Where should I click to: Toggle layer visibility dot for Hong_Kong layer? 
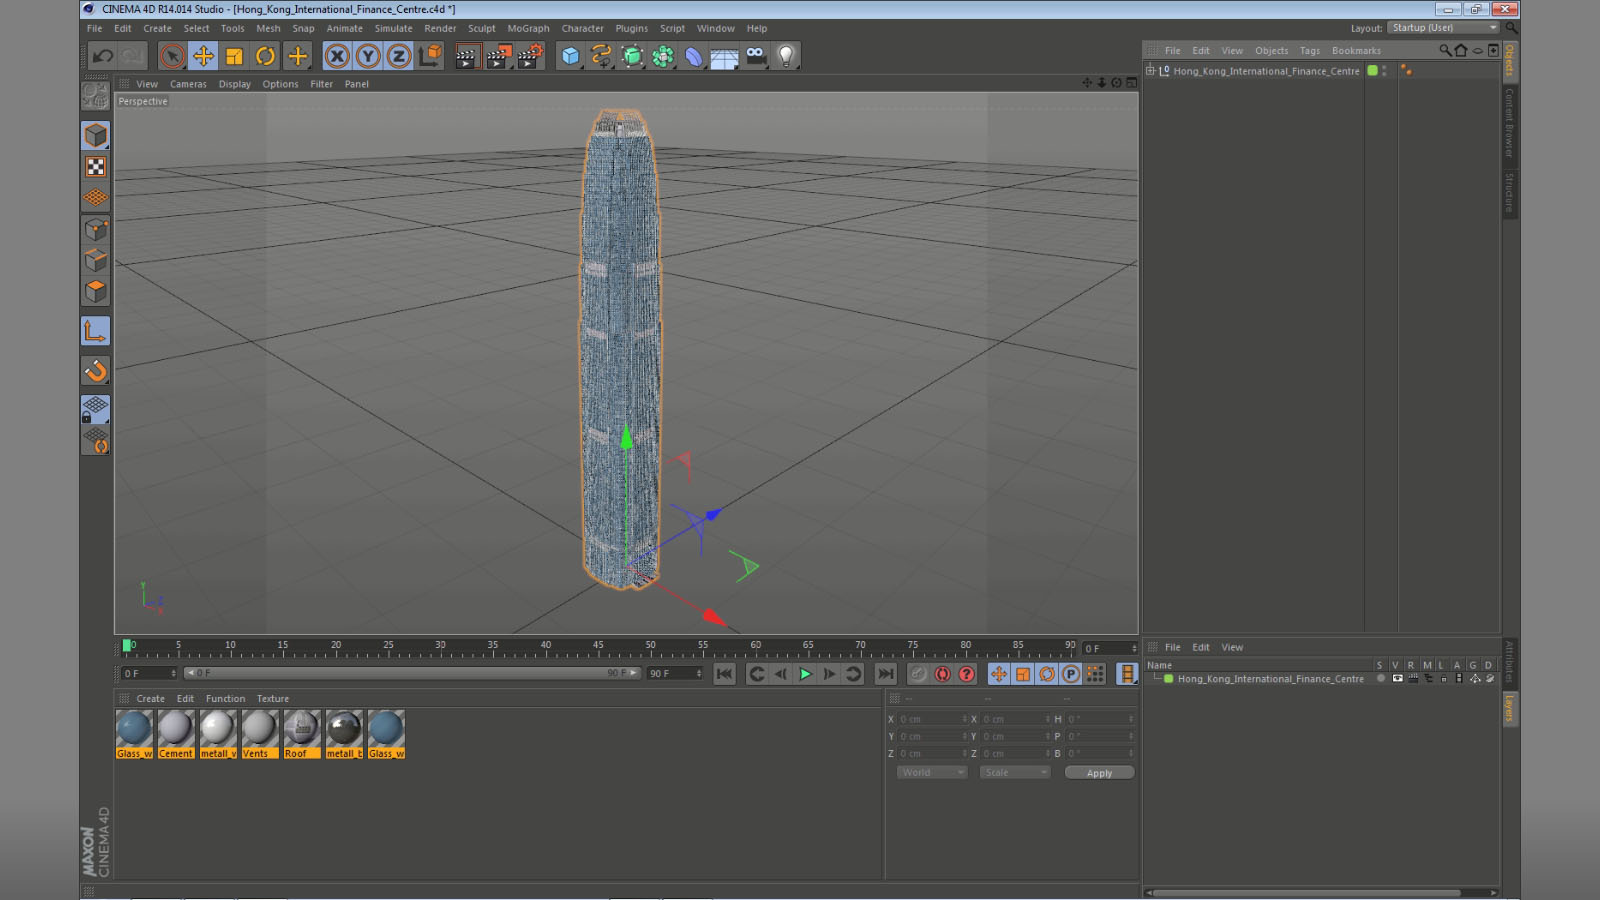click(x=1381, y=679)
